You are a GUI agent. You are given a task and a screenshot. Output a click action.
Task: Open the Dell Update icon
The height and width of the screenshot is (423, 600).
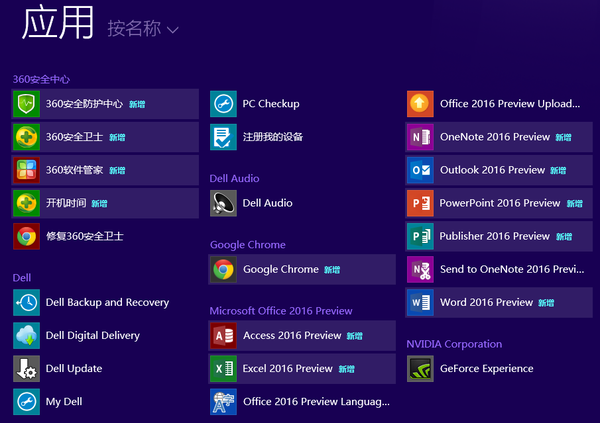point(26,369)
